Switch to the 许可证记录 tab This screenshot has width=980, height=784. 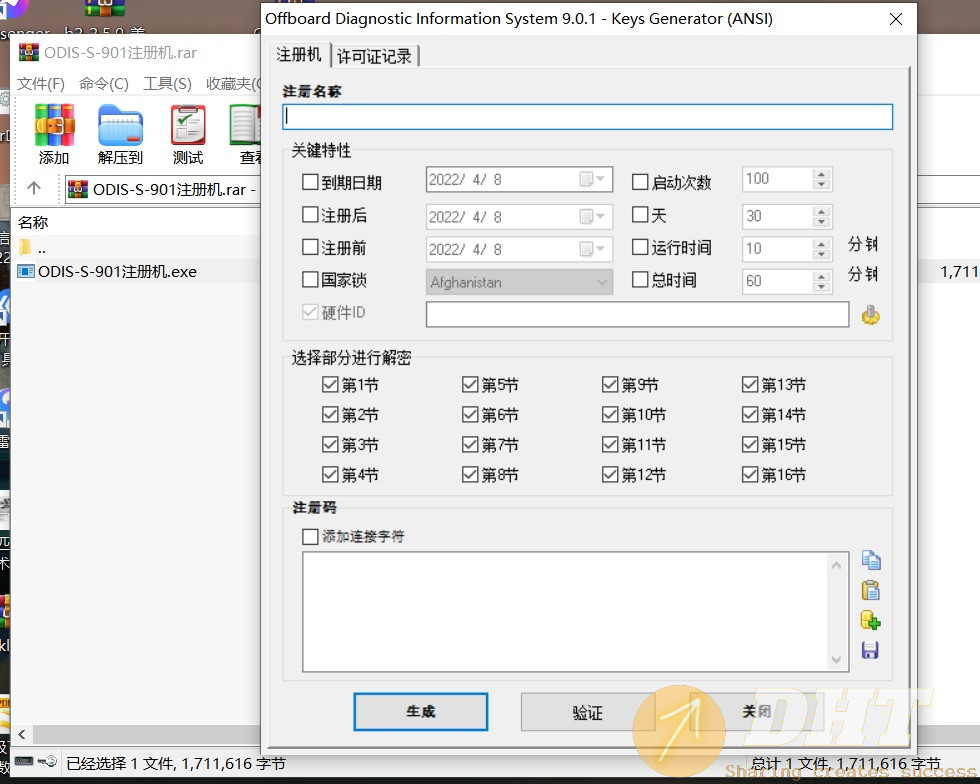(374, 56)
